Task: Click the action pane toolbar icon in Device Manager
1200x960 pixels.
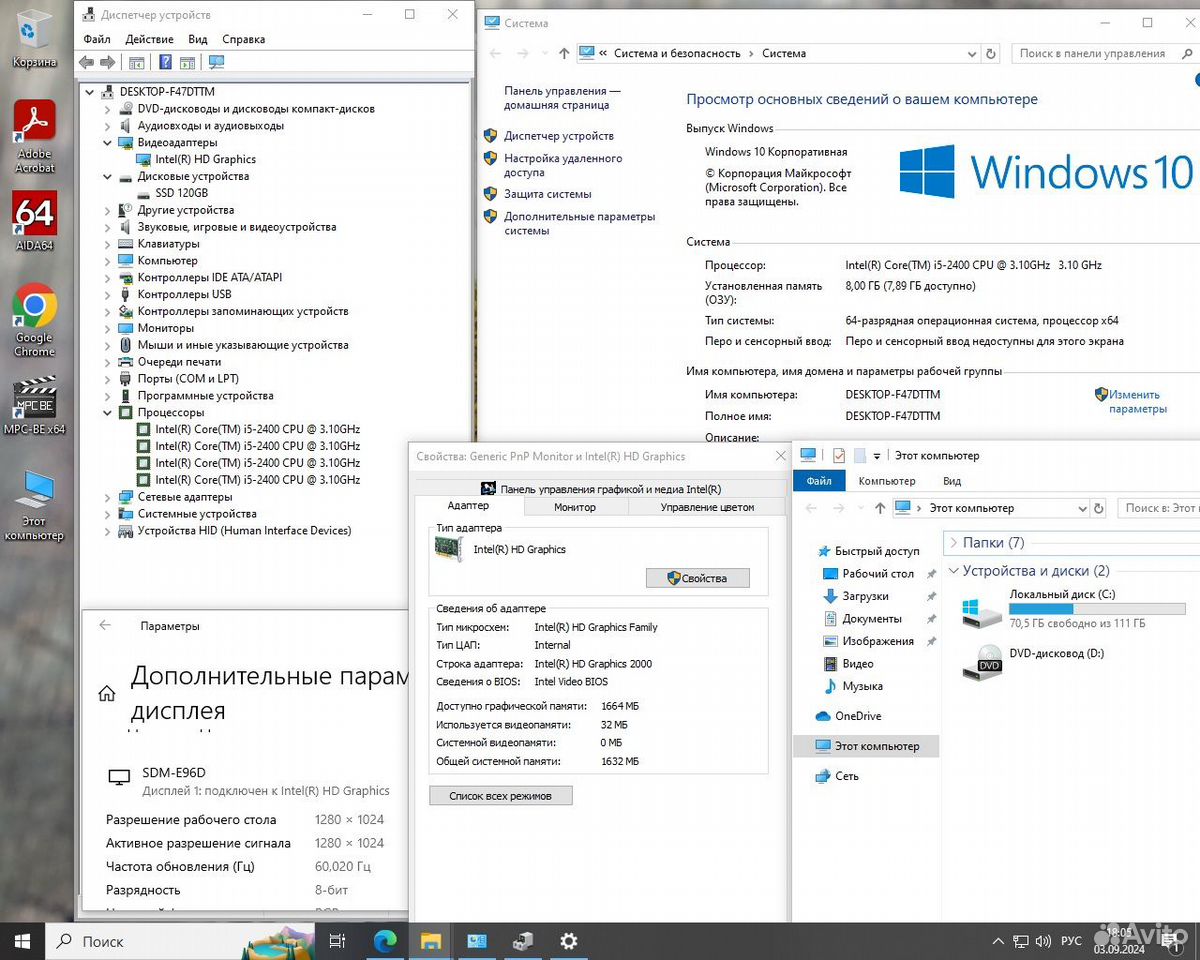Action: pos(187,62)
